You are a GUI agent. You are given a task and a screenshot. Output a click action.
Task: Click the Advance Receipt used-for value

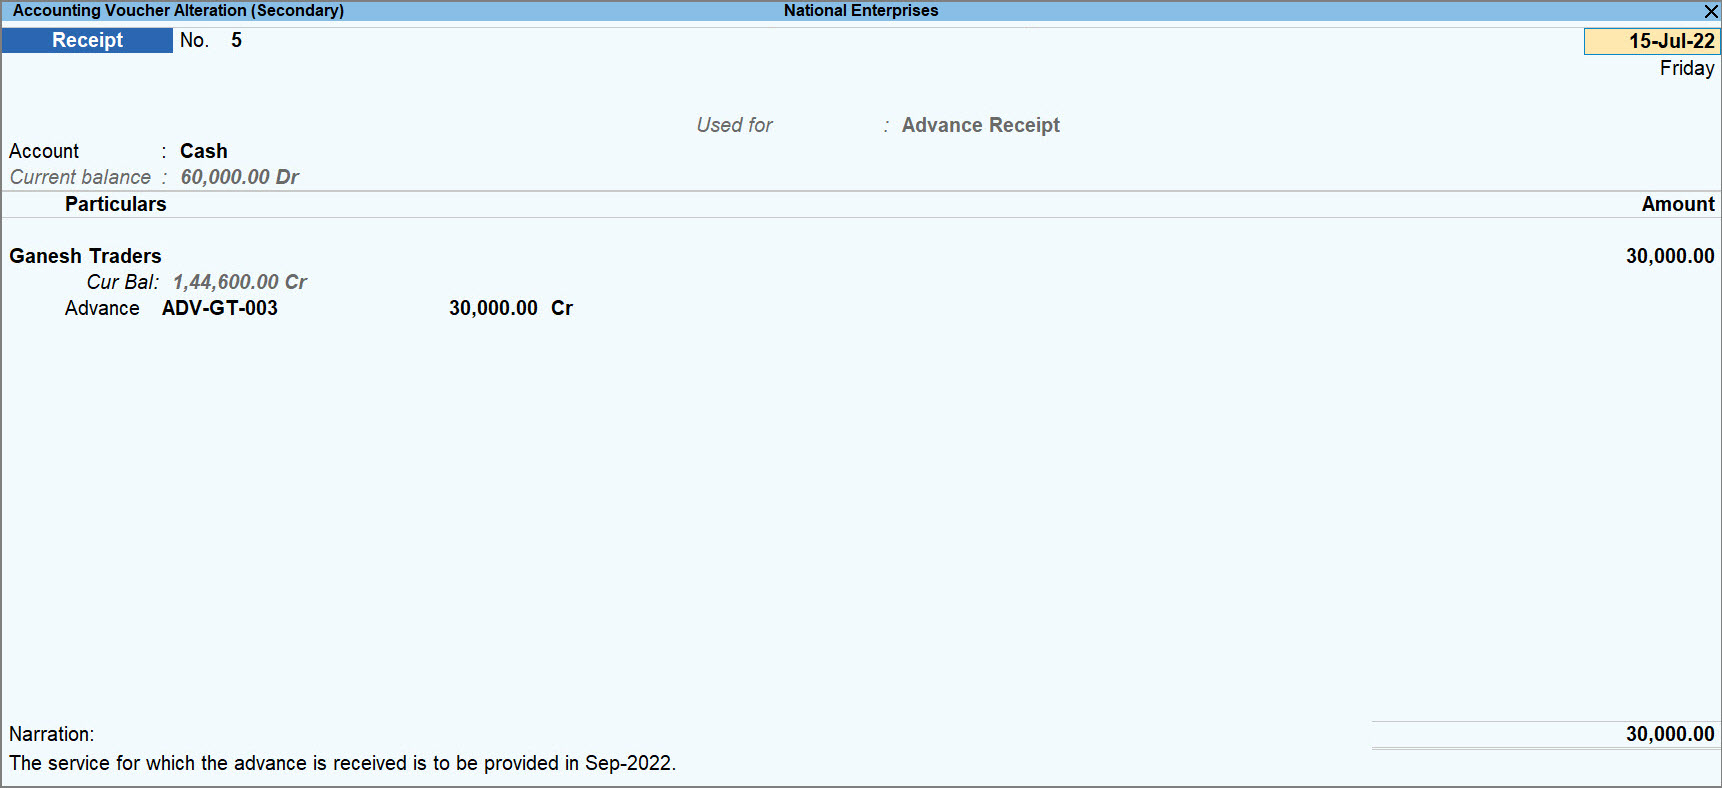(980, 125)
